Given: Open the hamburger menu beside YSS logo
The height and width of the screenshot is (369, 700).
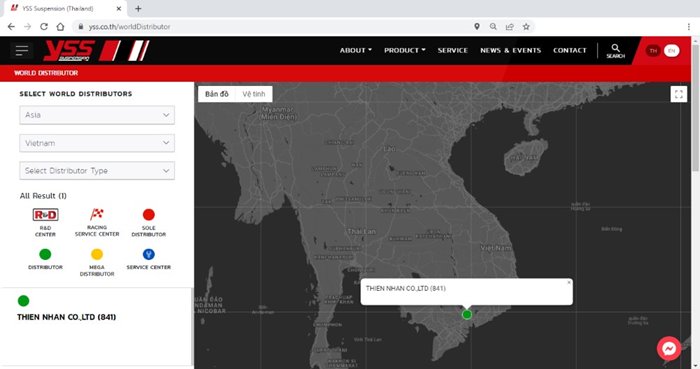Looking at the screenshot, I should click(x=21, y=50).
